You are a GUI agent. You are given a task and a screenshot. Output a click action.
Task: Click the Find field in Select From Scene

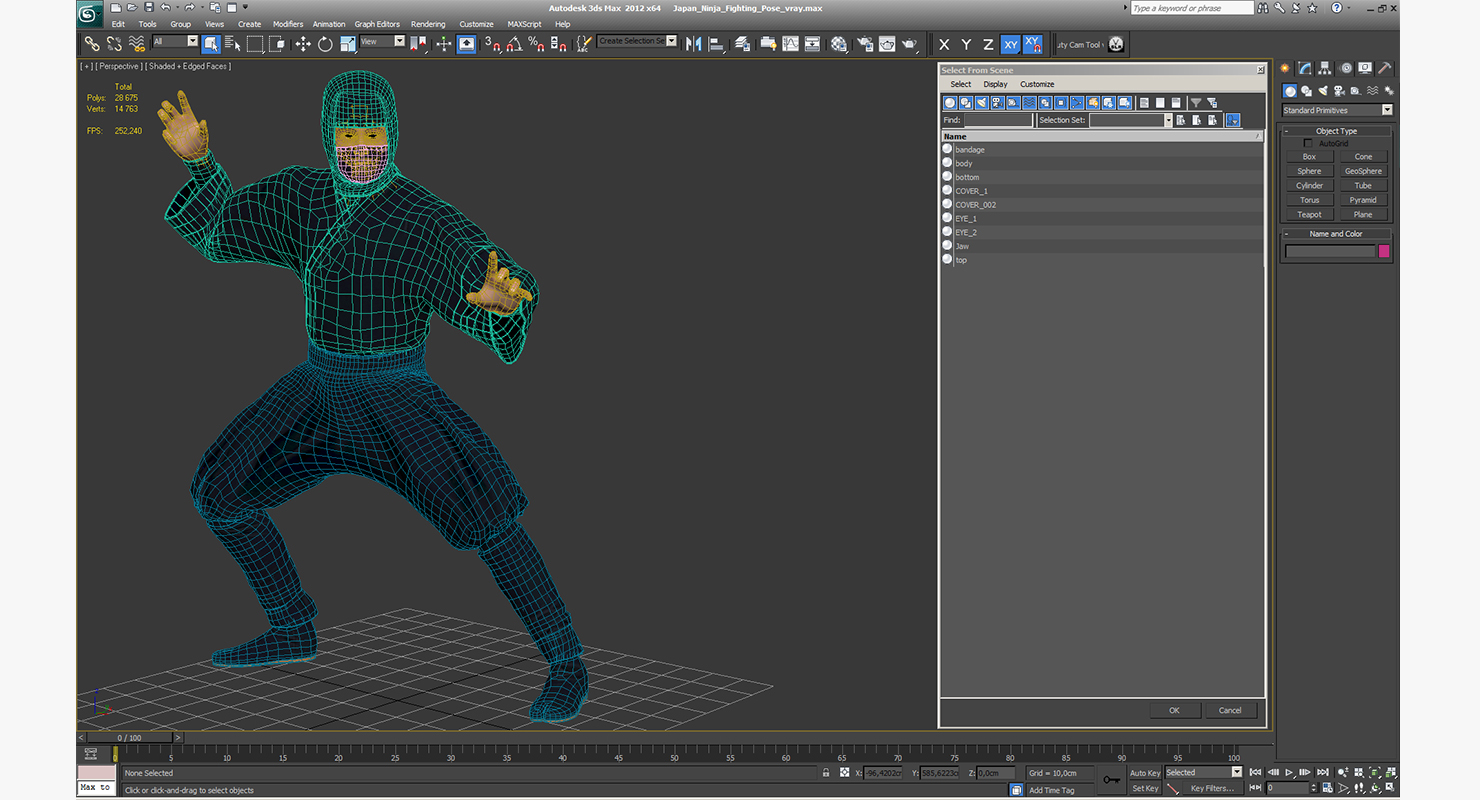pyautogui.click(x=997, y=120)
